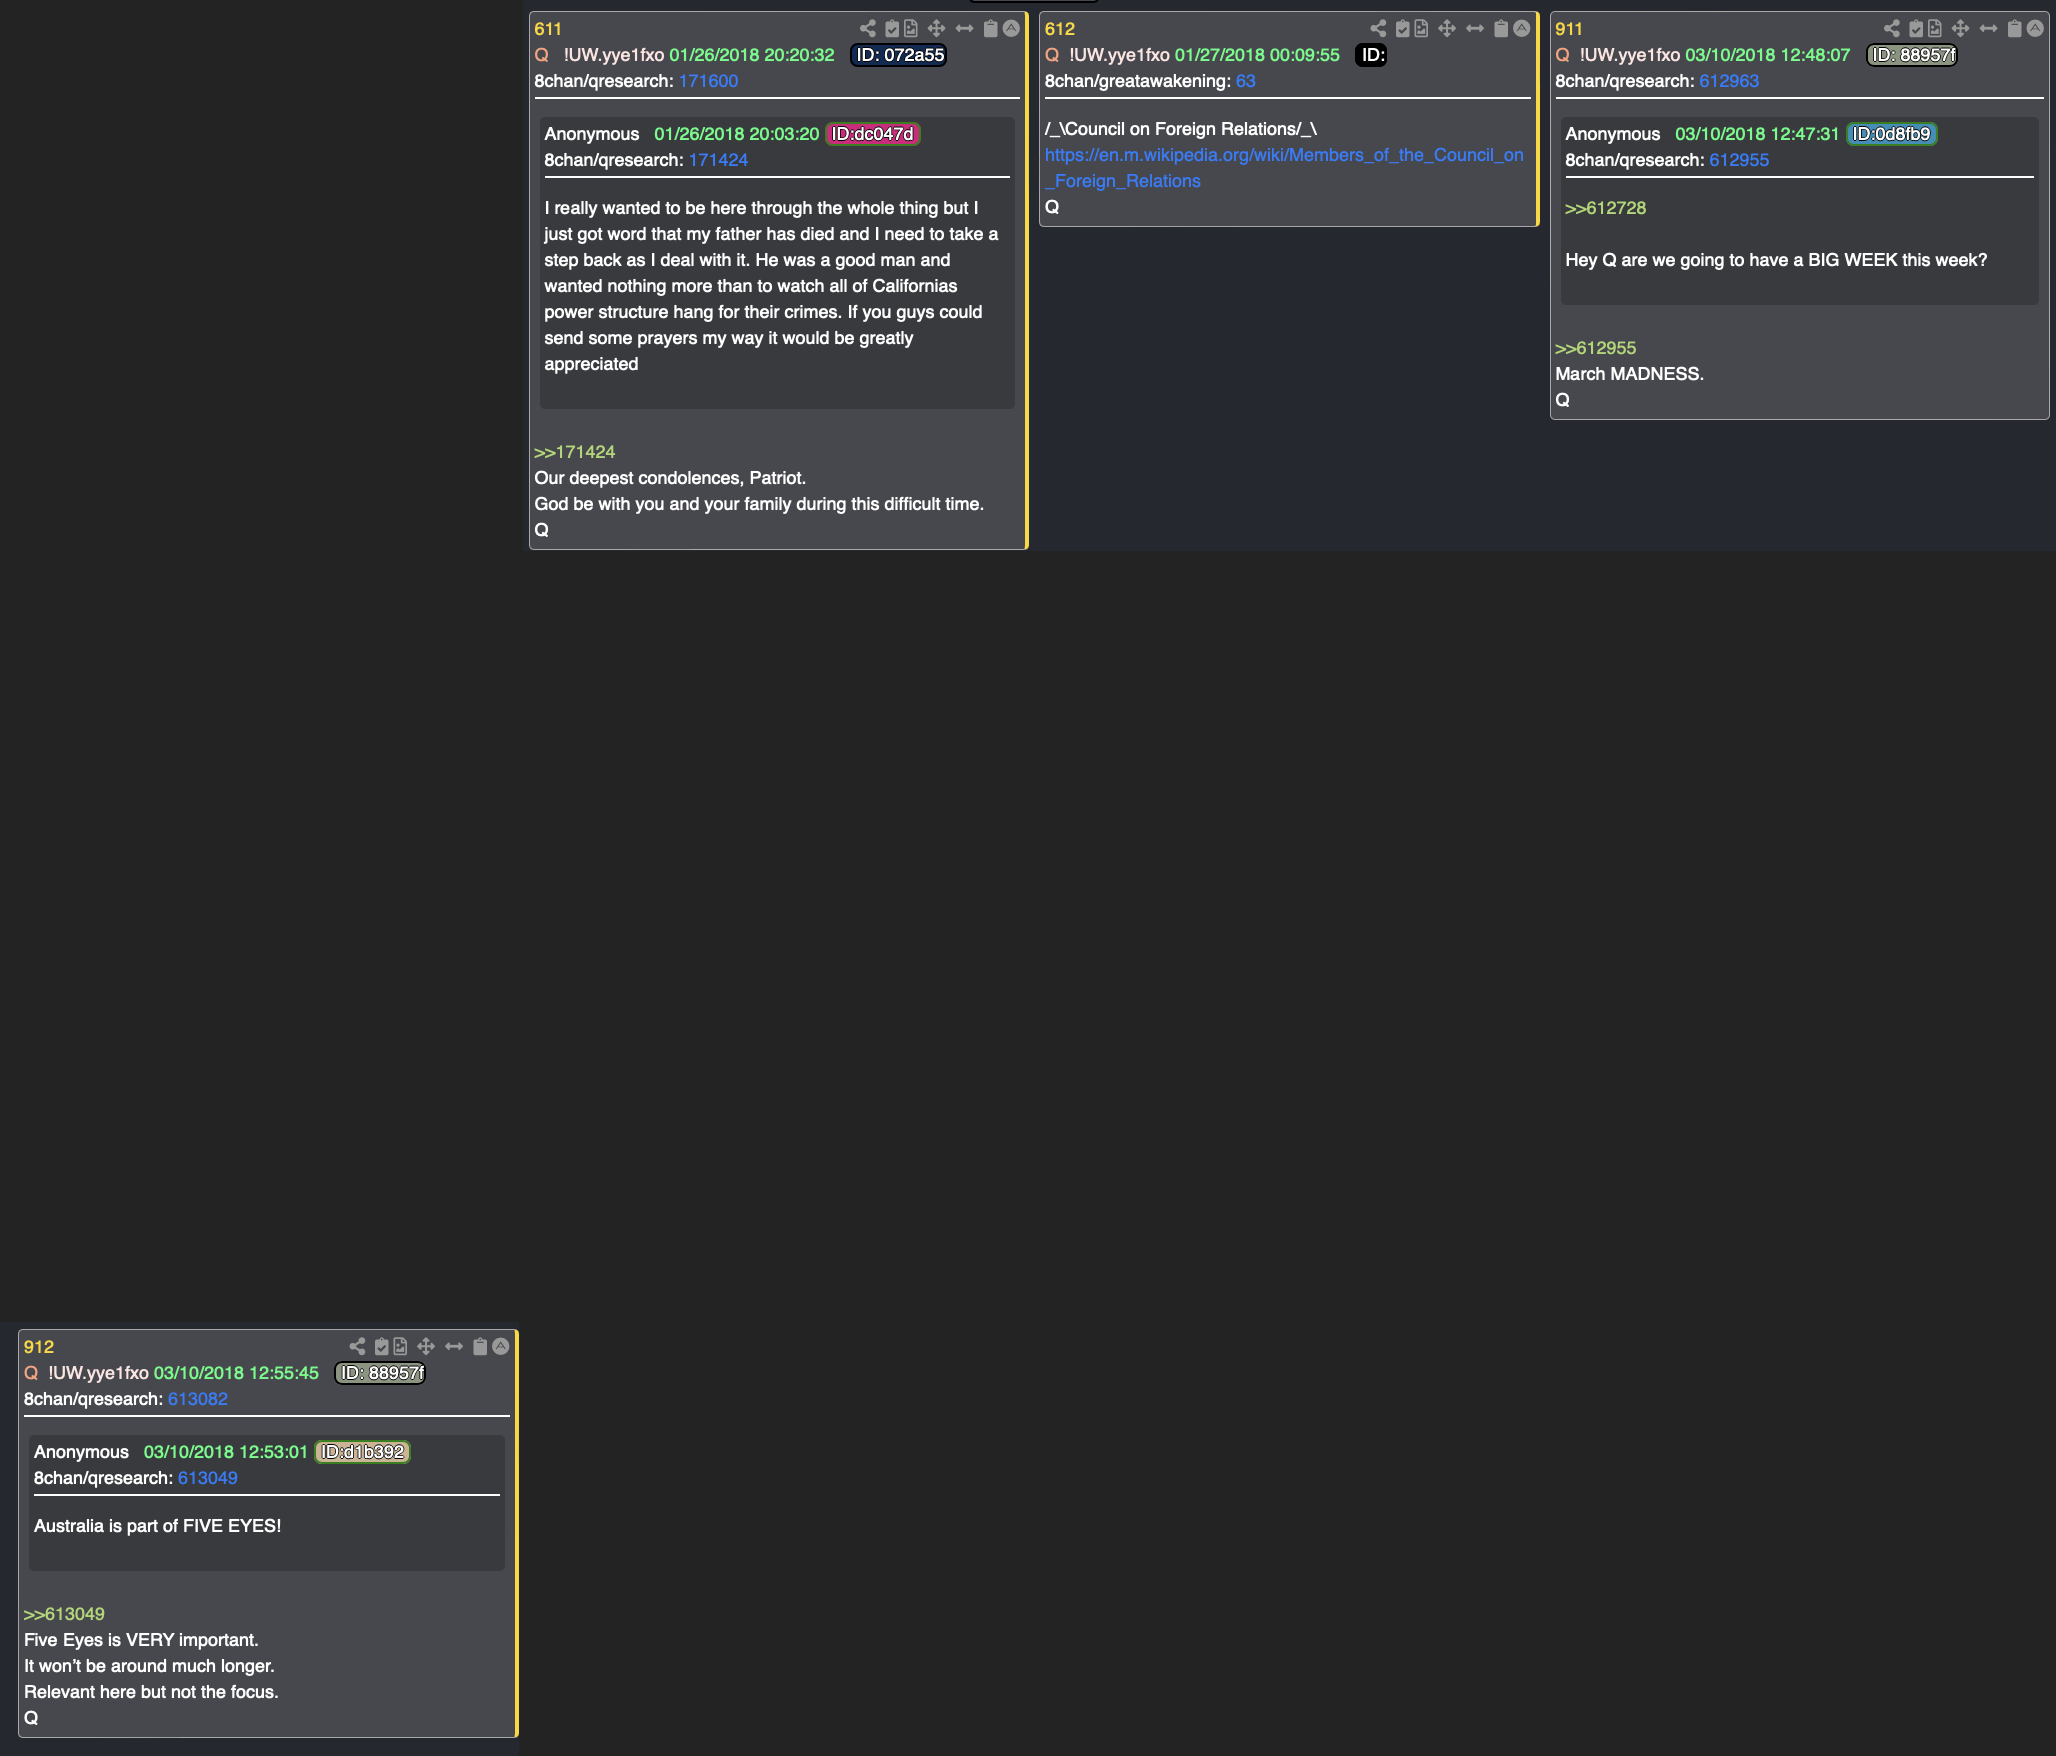Viewport: 2056px width, 1756px height.
Task: Click the image file icon on post 912
Action: 400,1346
